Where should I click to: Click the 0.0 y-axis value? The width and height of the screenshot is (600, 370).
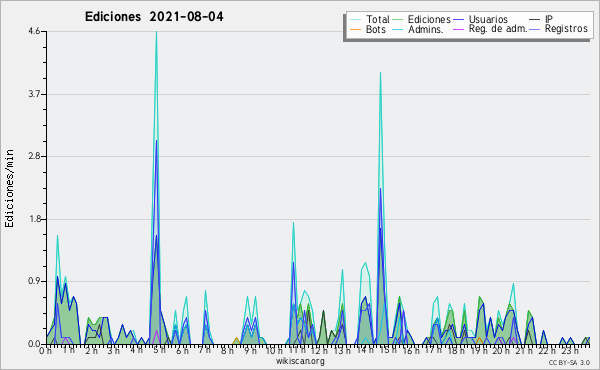pos(34,344)
